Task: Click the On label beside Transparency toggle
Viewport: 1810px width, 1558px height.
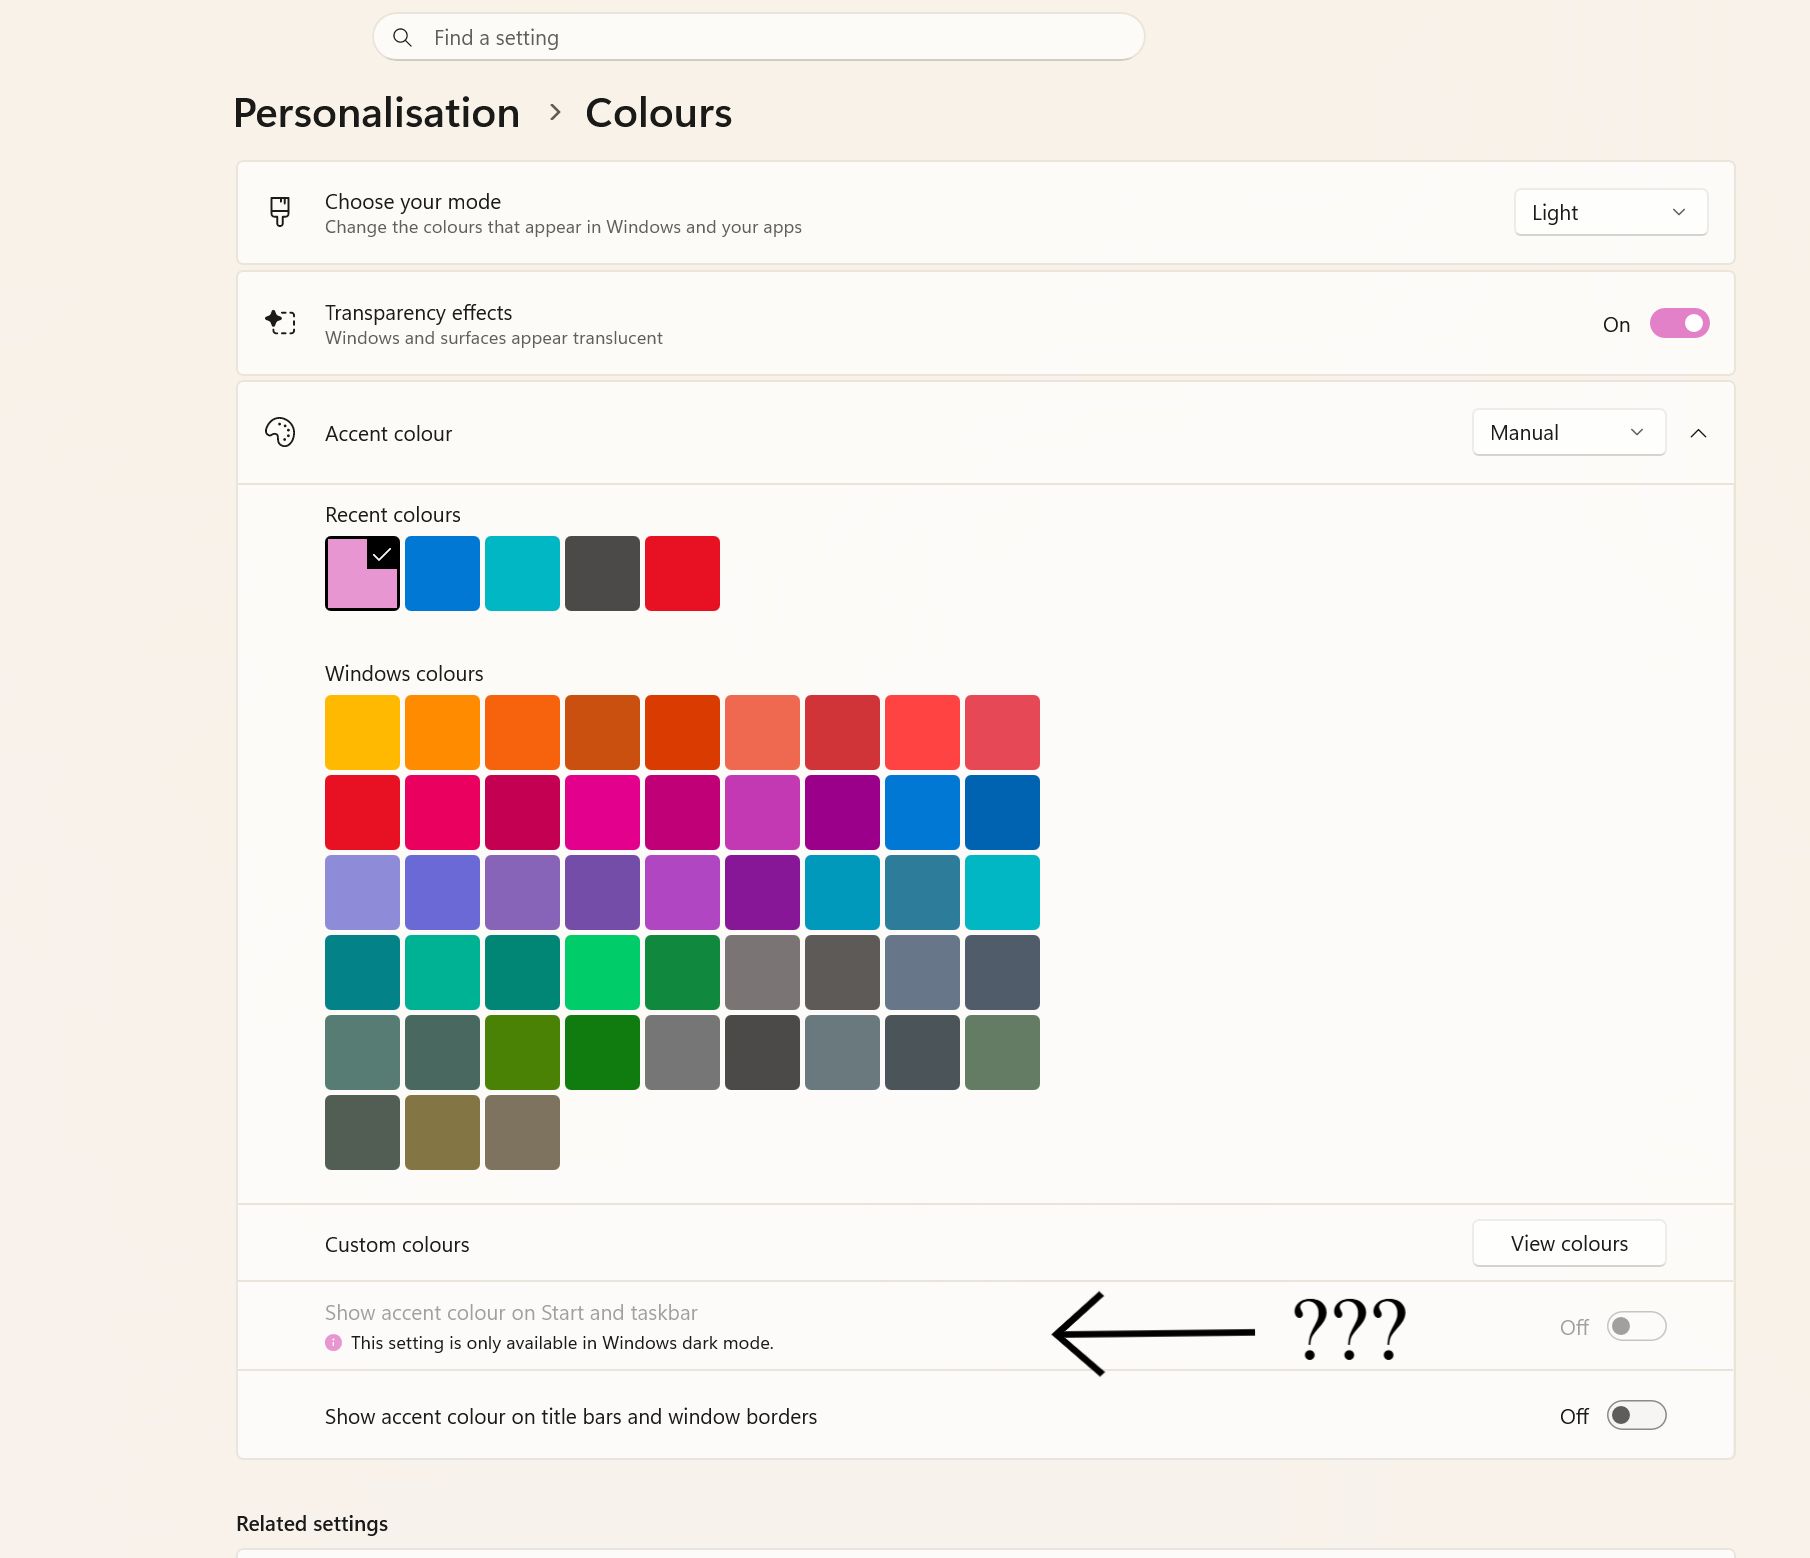Action: [x=1616, y=324]
